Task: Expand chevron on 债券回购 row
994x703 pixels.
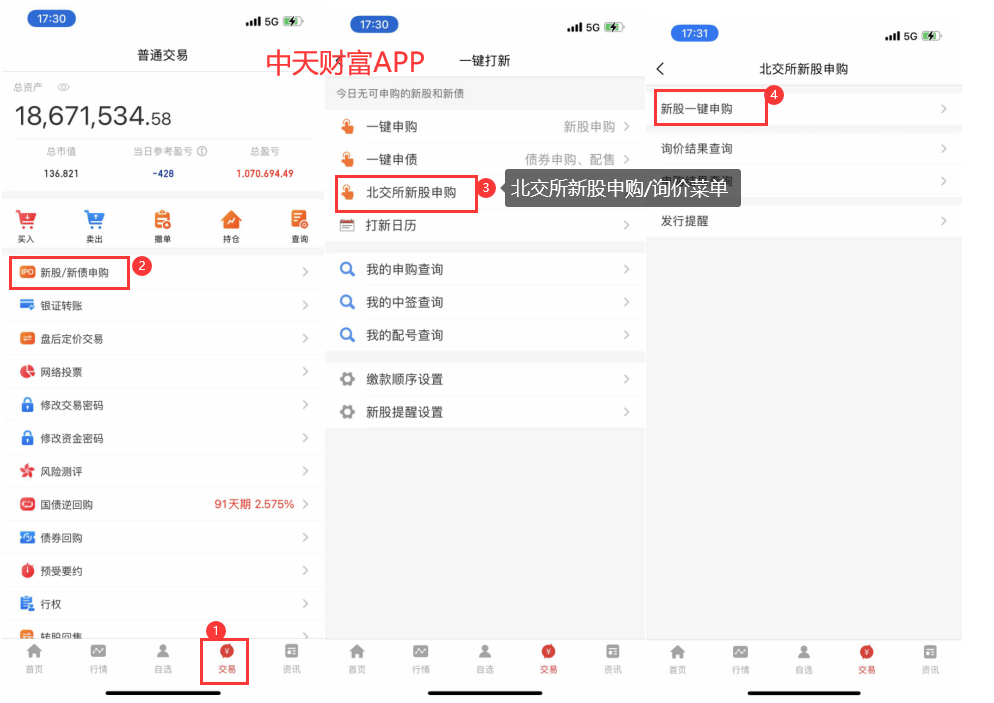Action: click(x=305, y=538)
